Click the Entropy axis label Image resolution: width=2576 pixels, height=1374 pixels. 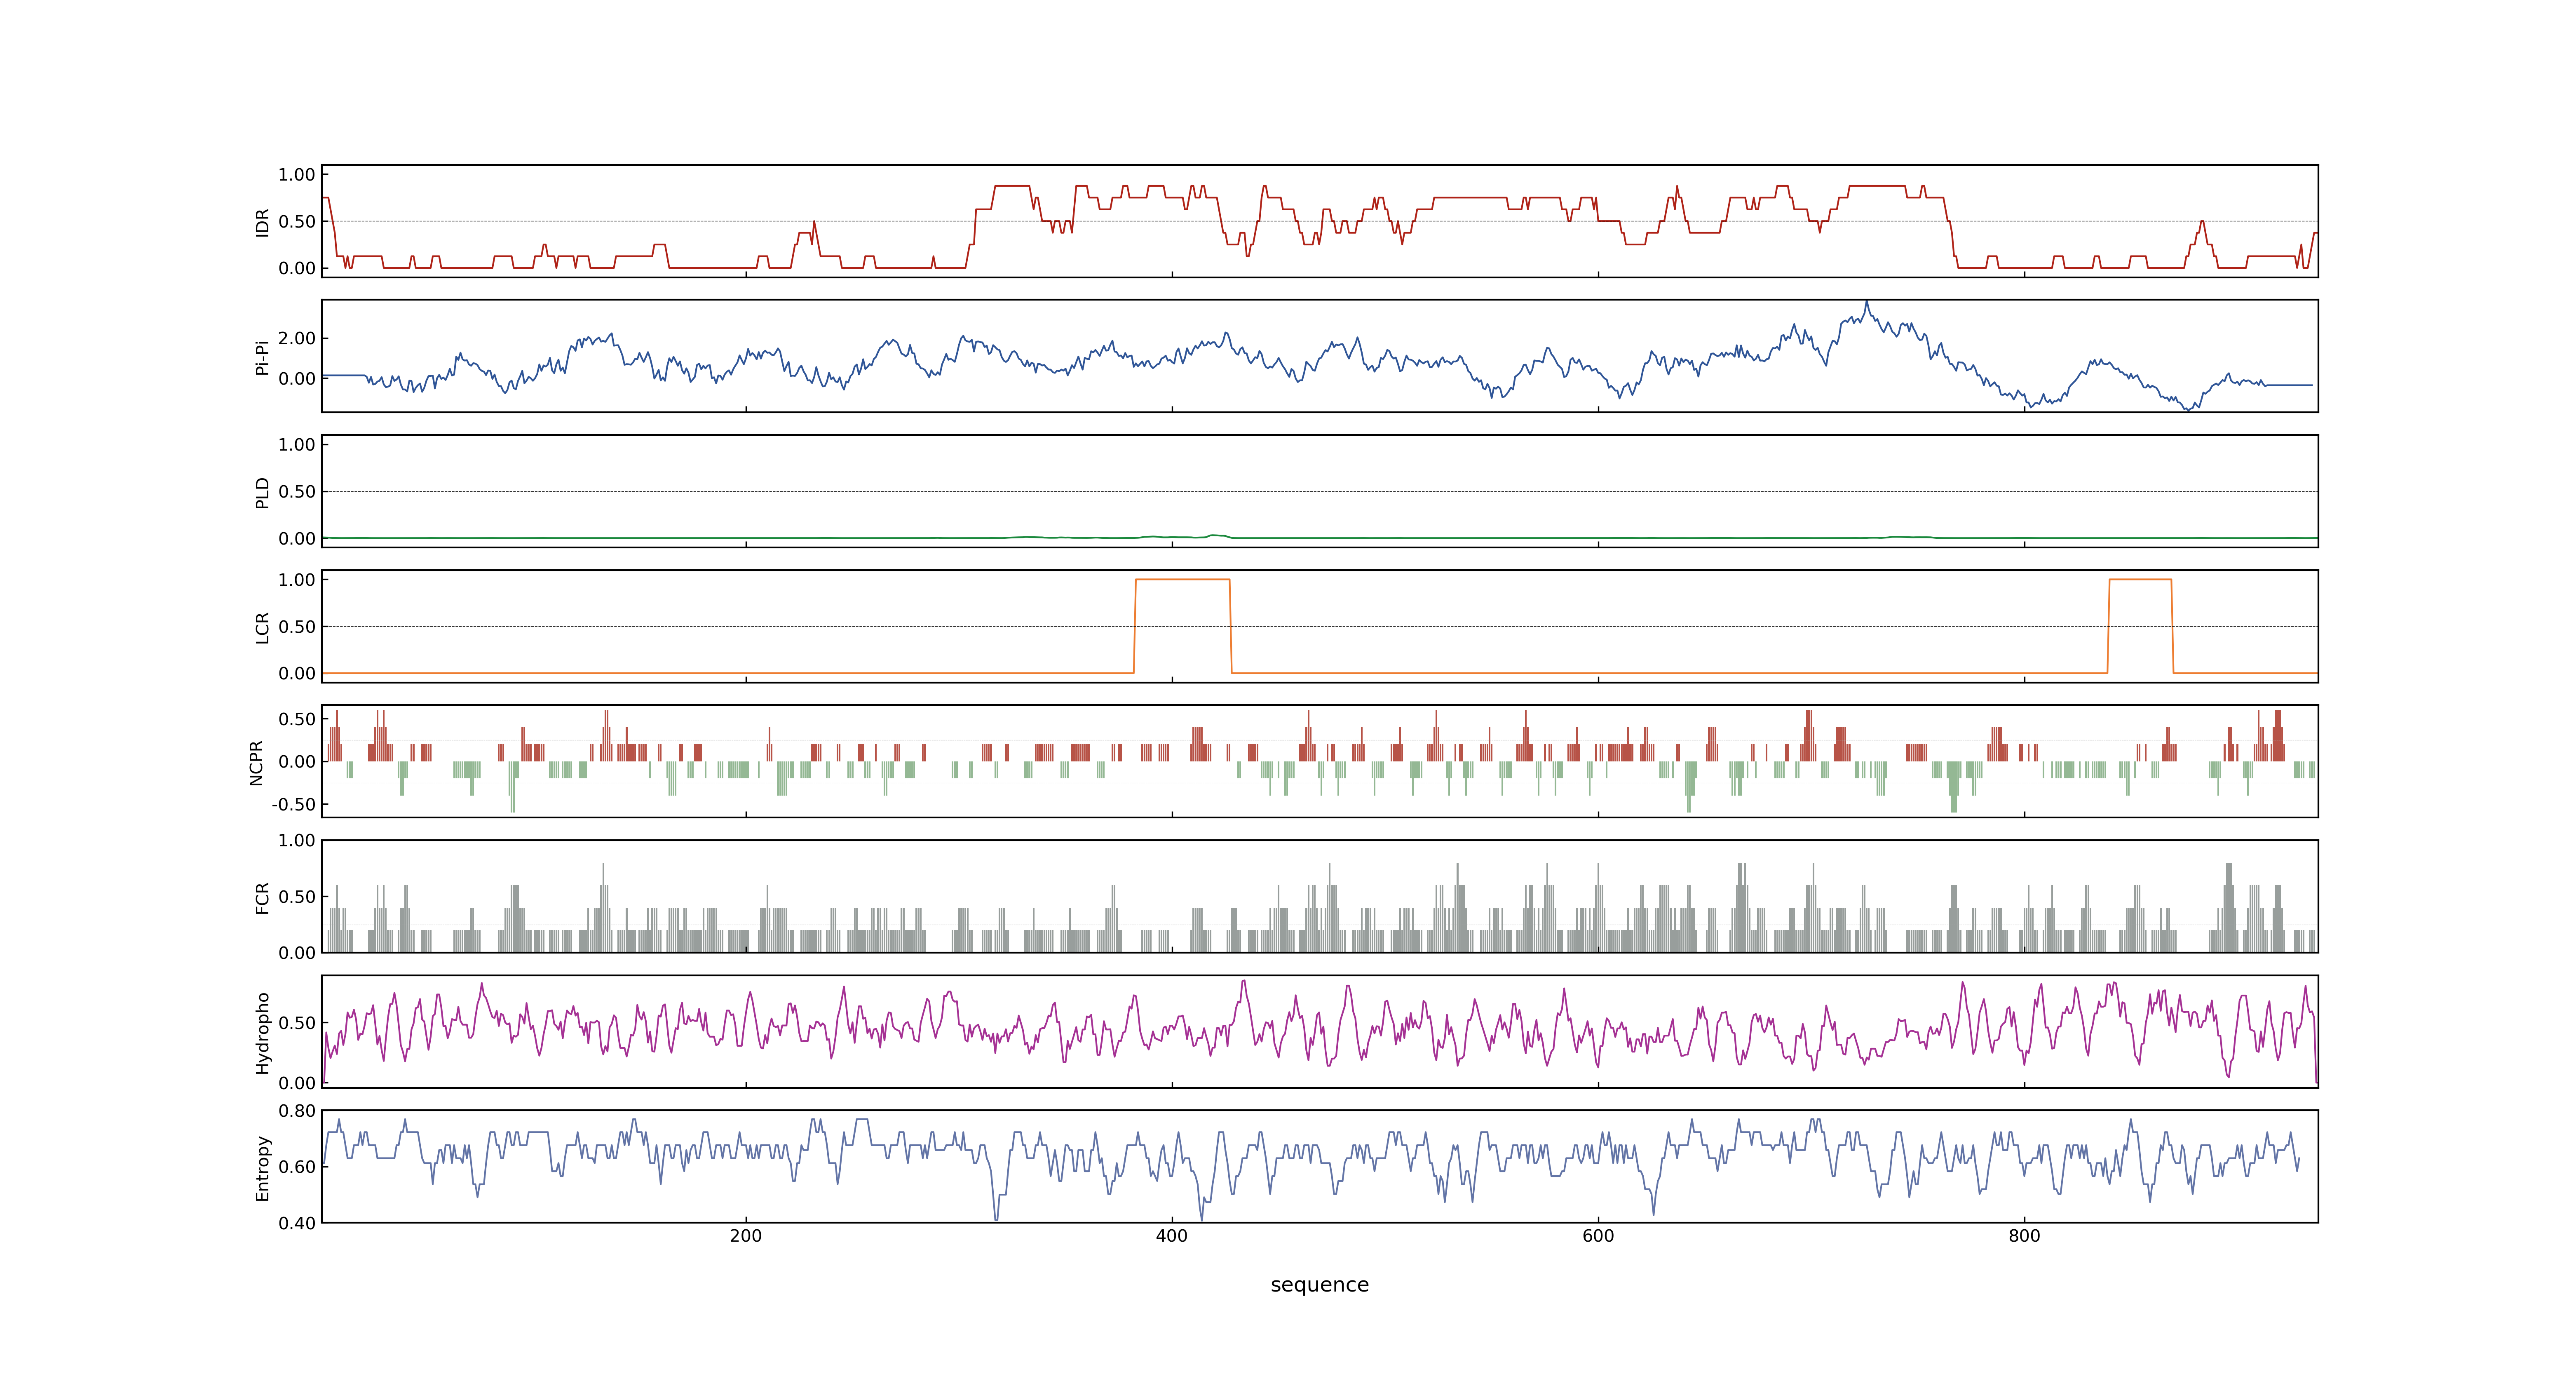(262, 1167)
